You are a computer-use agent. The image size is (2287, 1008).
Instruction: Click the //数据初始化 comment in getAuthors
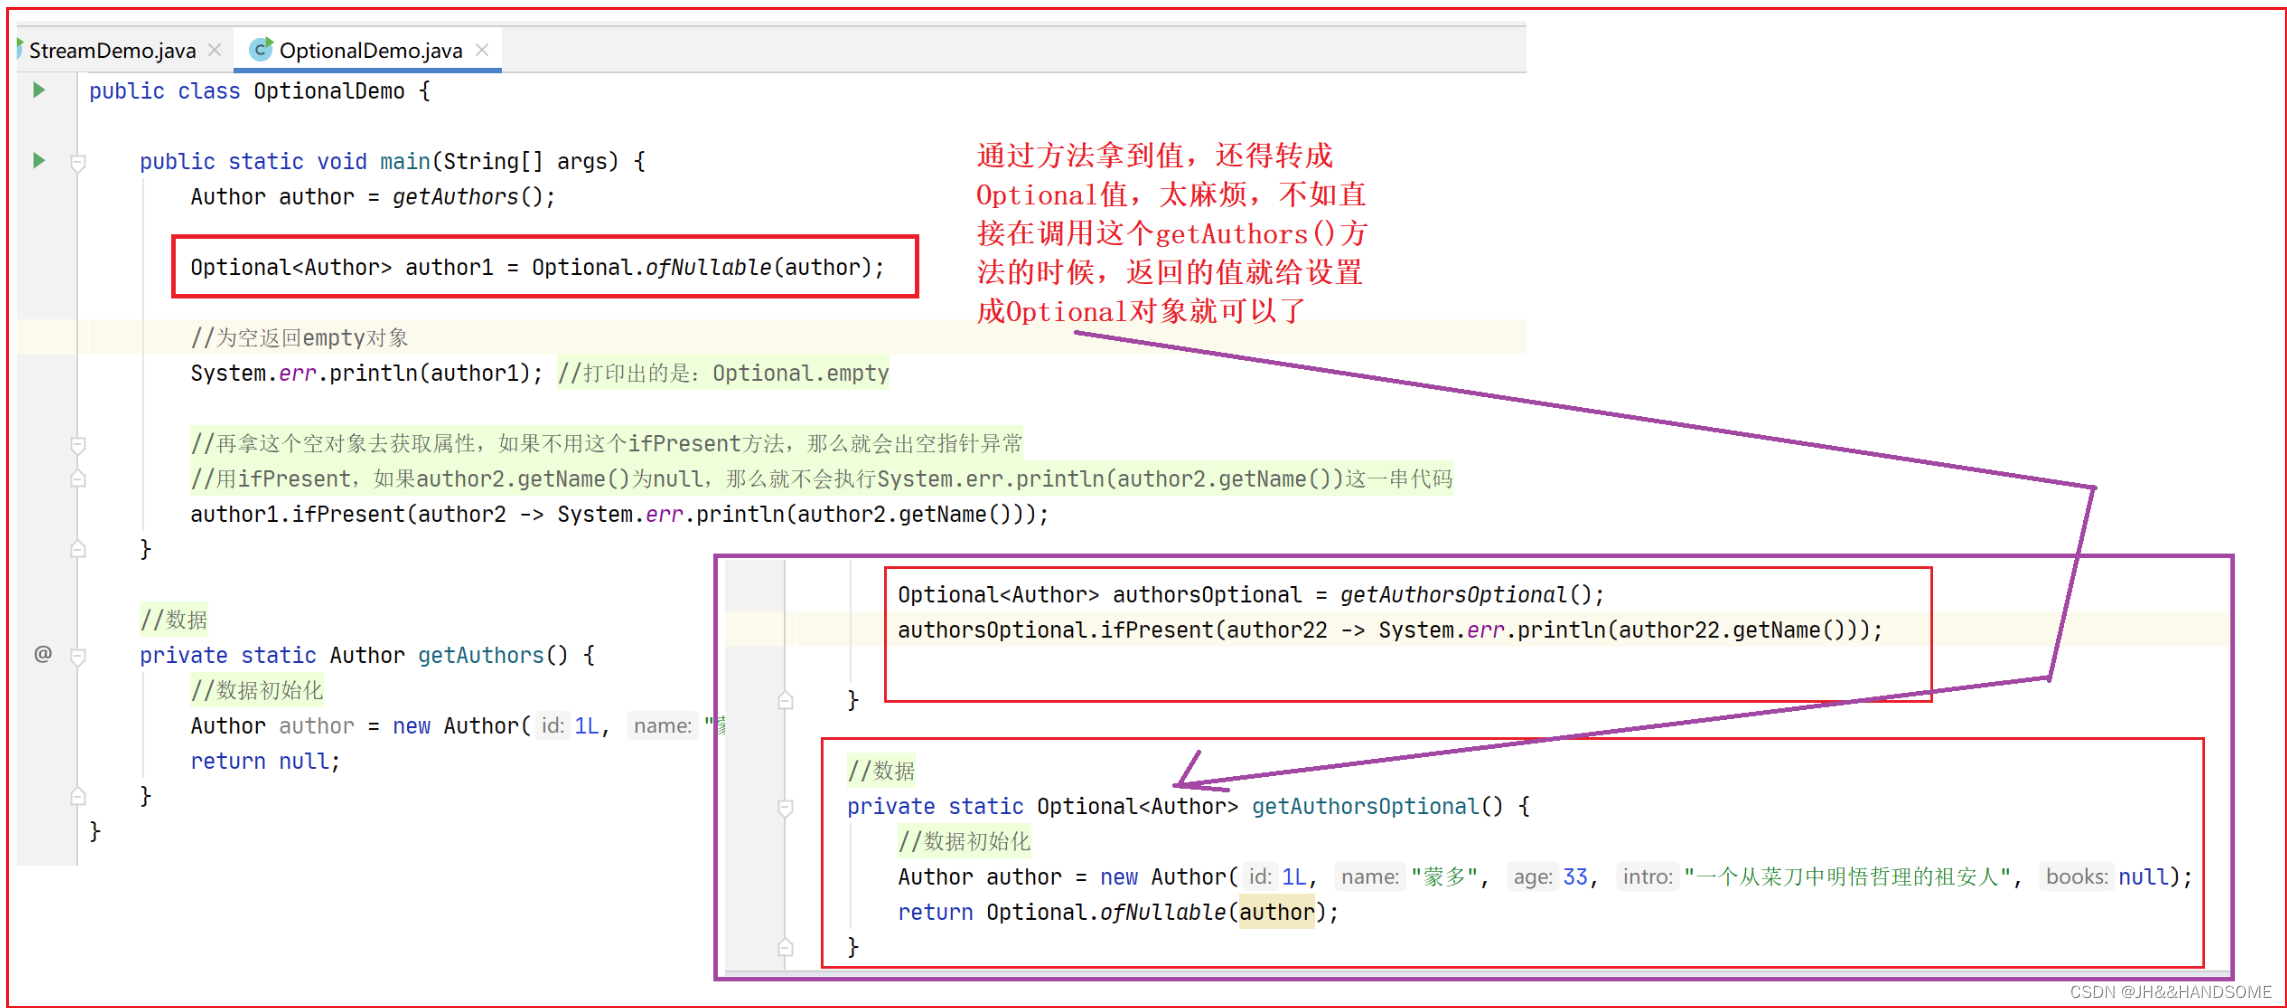257,691
